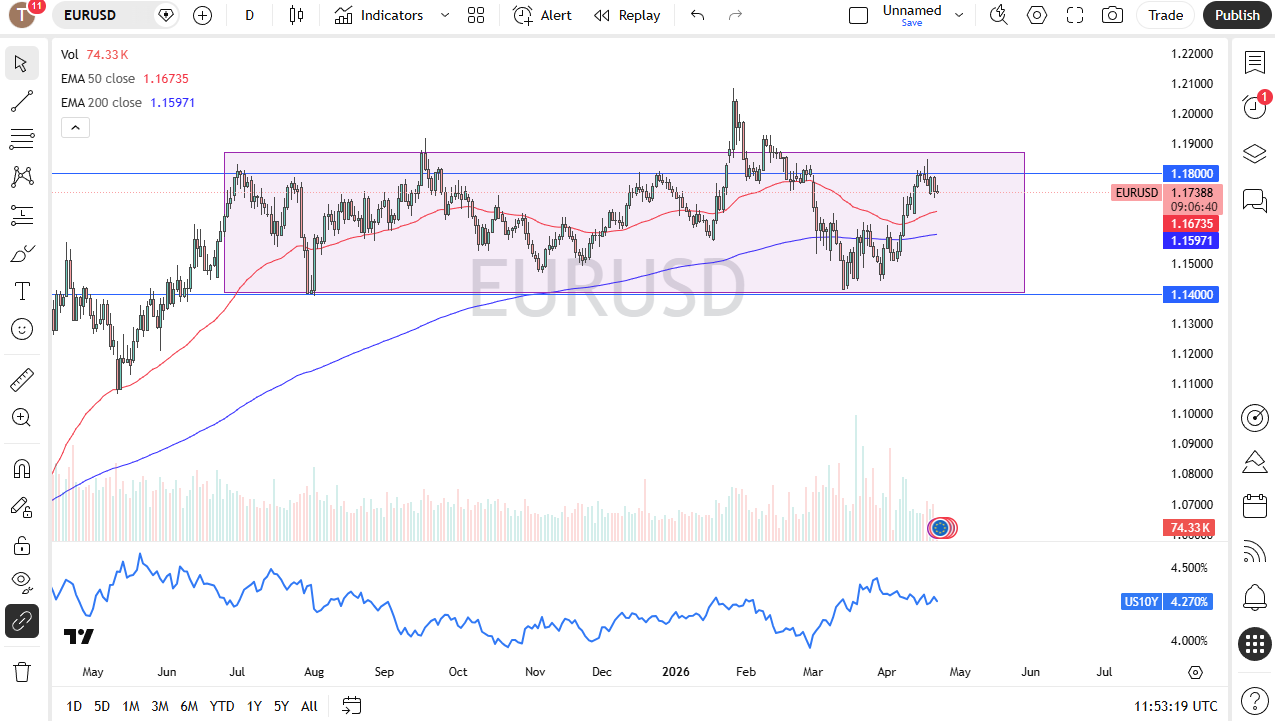The width and height of the screenshot is (1275, 721).
Task: Open the notifications bell panel
Action: coord(1255,598)
